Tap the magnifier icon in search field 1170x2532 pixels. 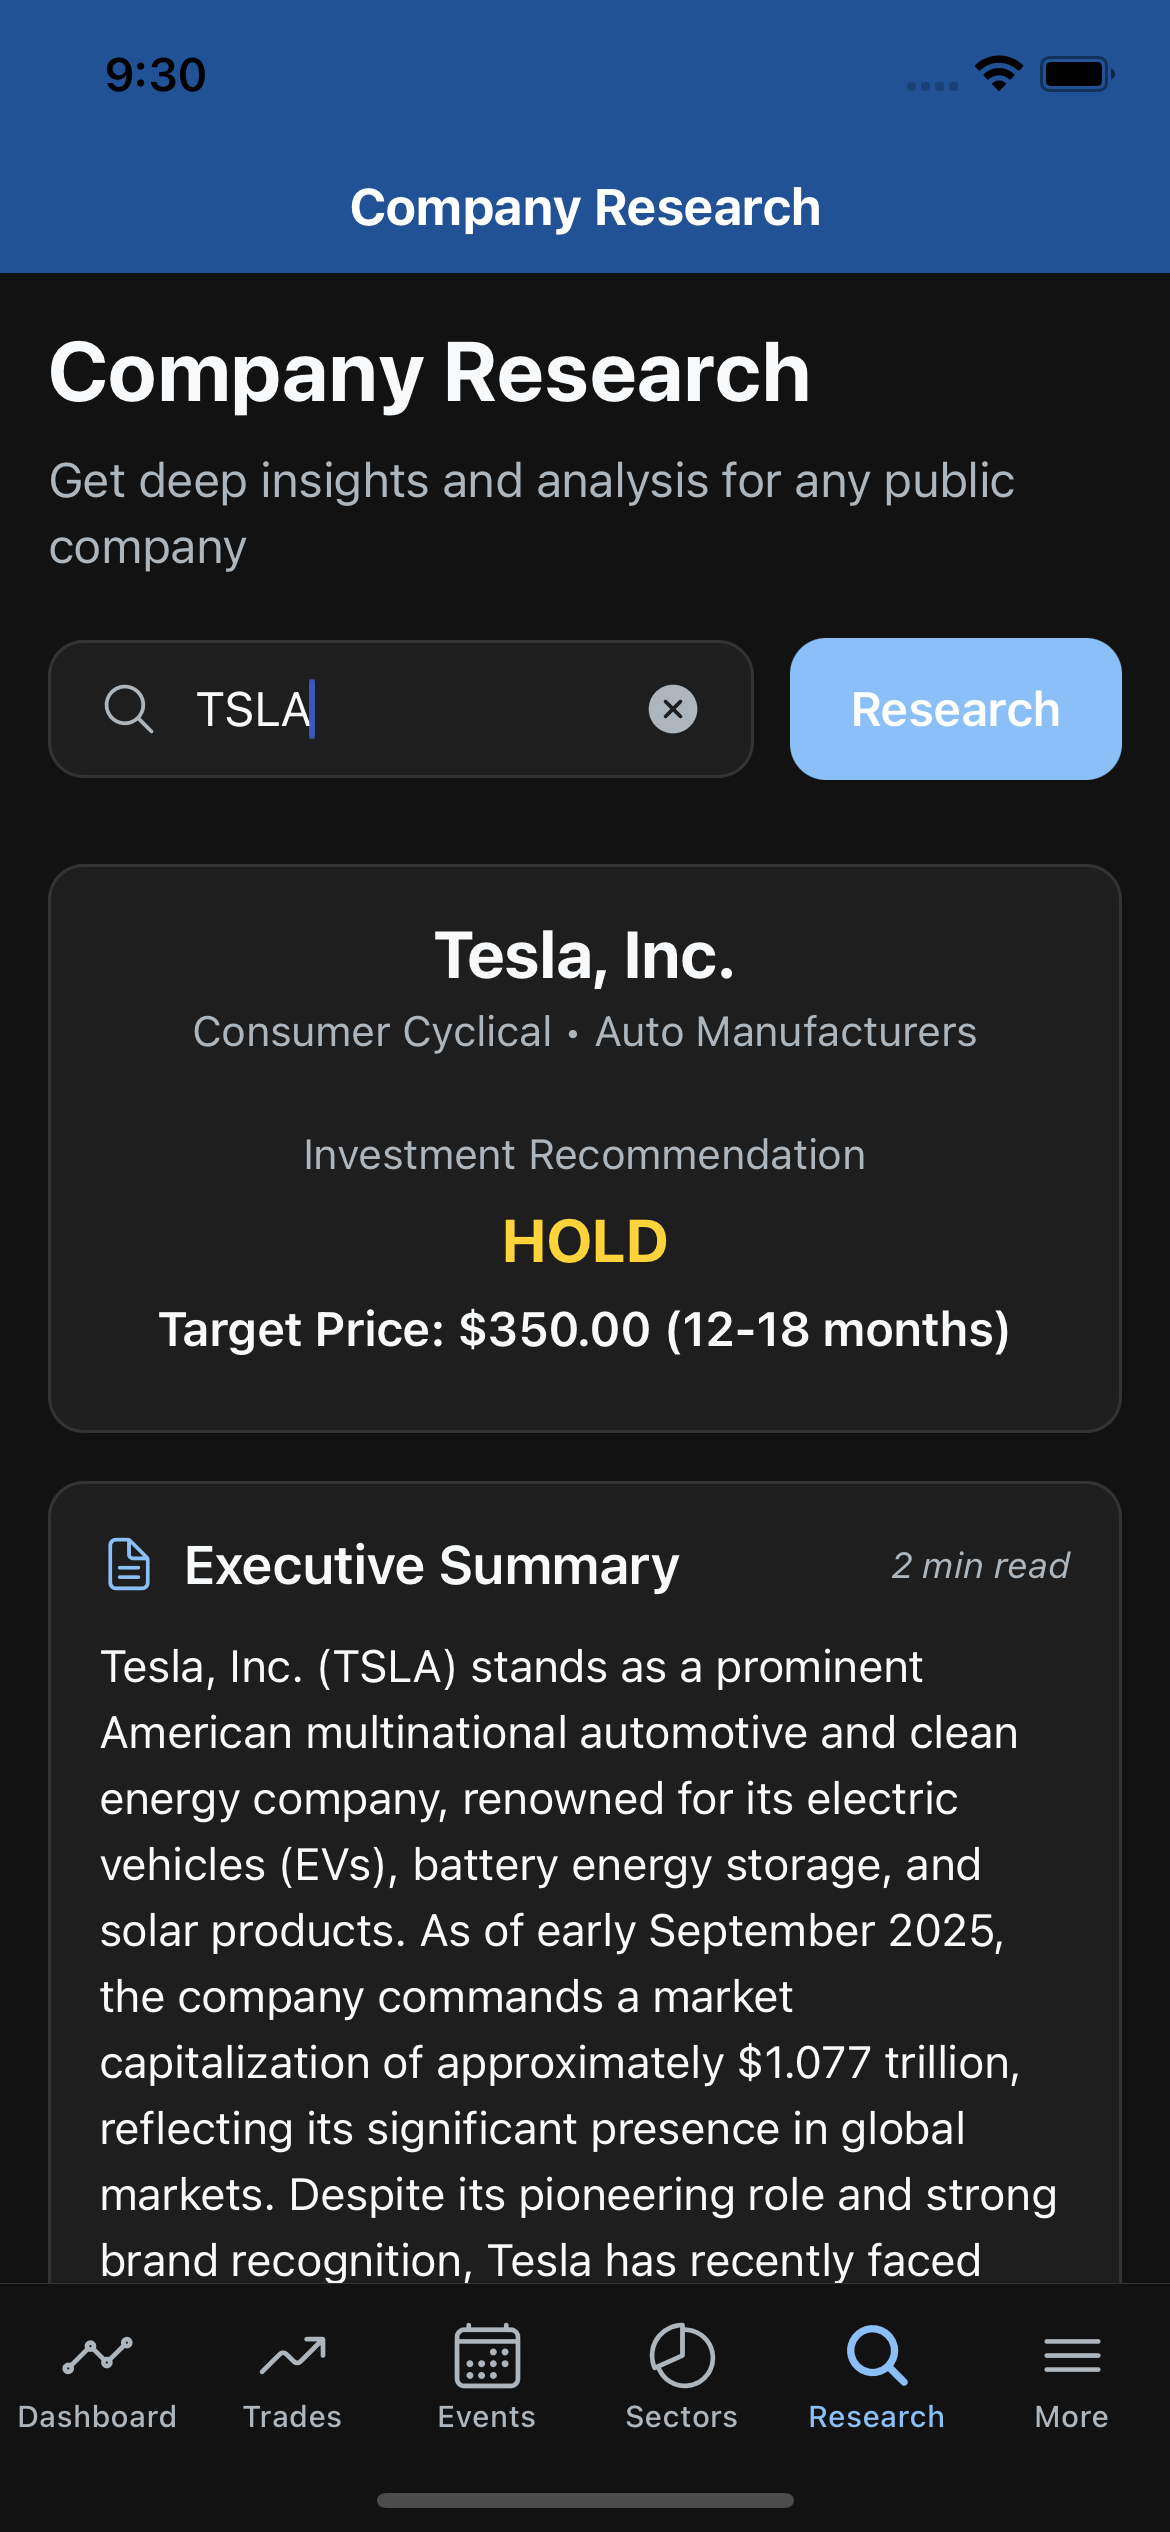(x=129, y=709)
